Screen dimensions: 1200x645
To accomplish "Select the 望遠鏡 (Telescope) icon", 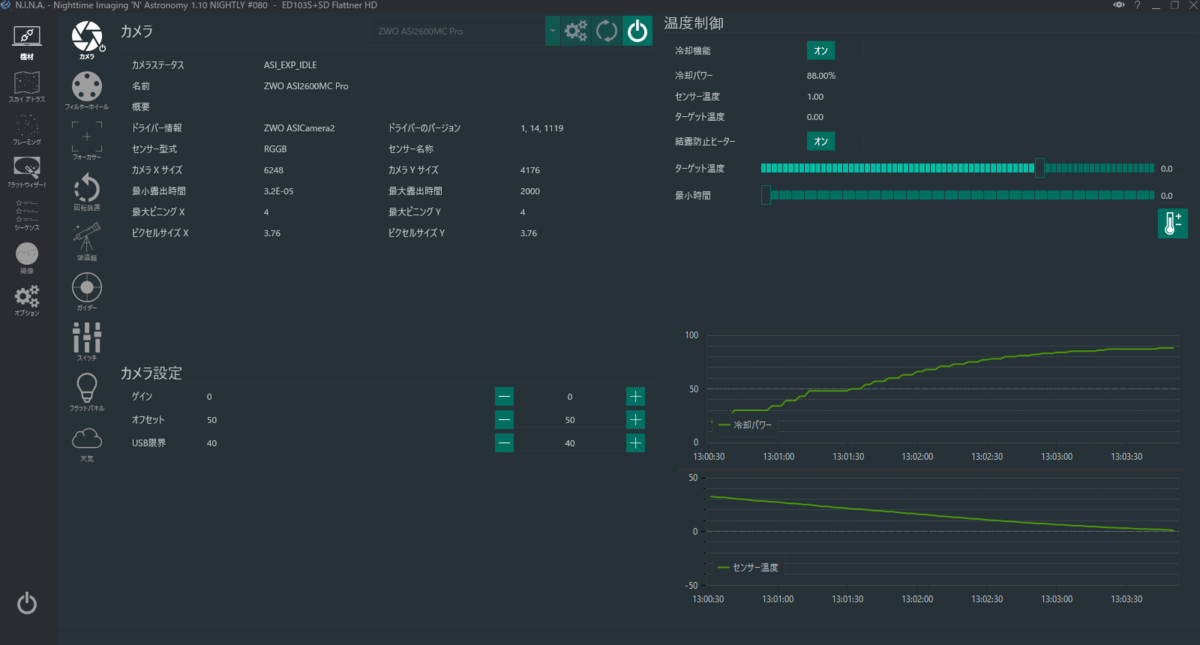I will [x=87, y=241].
